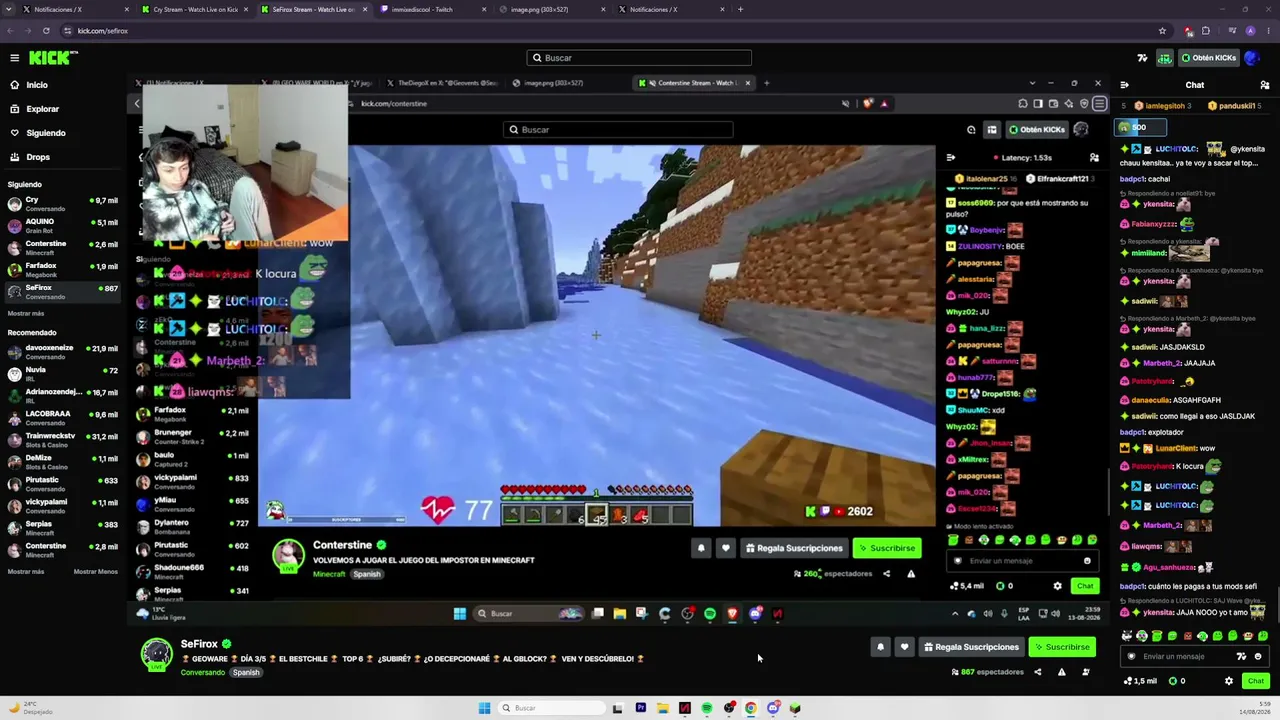Collapse the chat panel with arrow icon
This screenshot has height=720, width=1280.
pos(1124,85)
